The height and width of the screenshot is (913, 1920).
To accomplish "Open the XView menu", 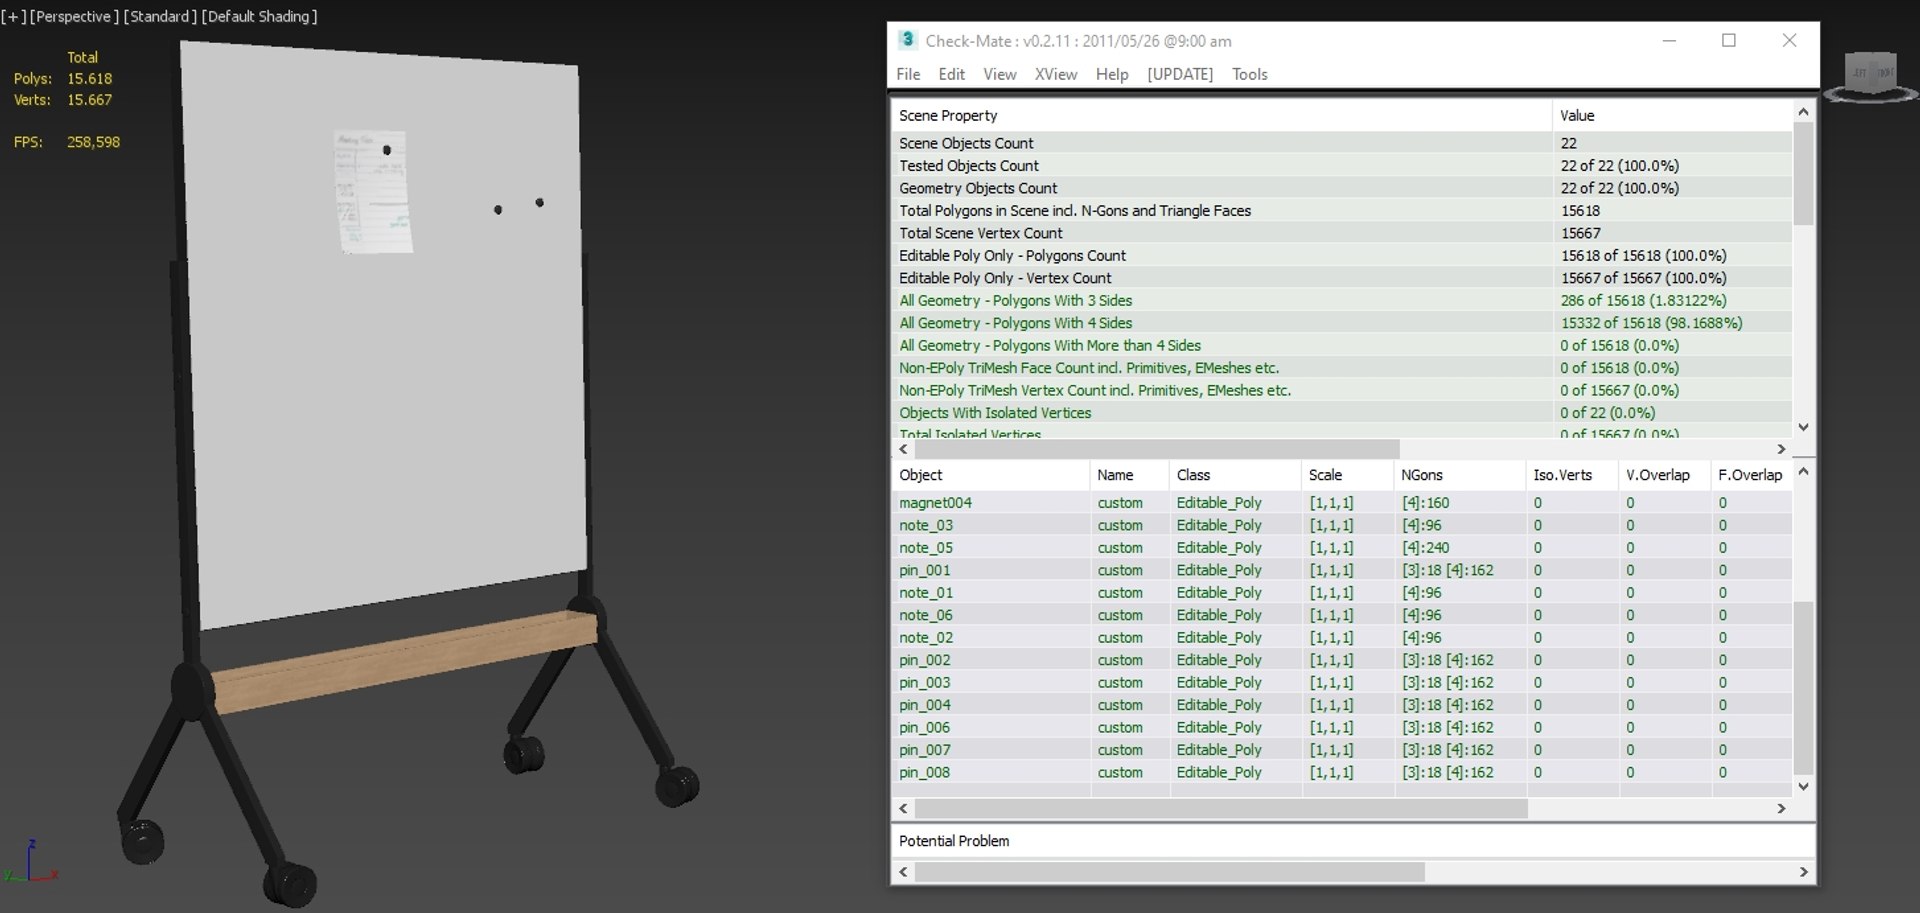I will [x=1056, y=74].
